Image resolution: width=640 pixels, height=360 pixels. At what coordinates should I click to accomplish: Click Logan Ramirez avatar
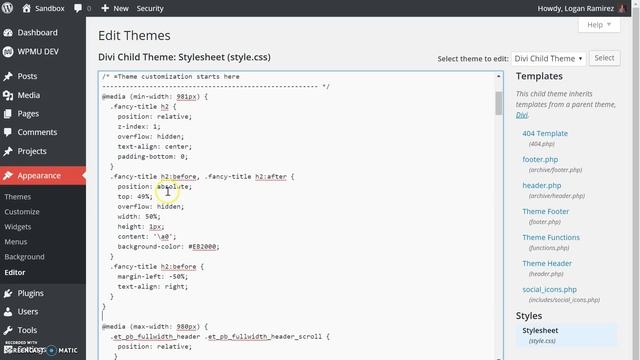pyautogui.click(x=622, y=8)
